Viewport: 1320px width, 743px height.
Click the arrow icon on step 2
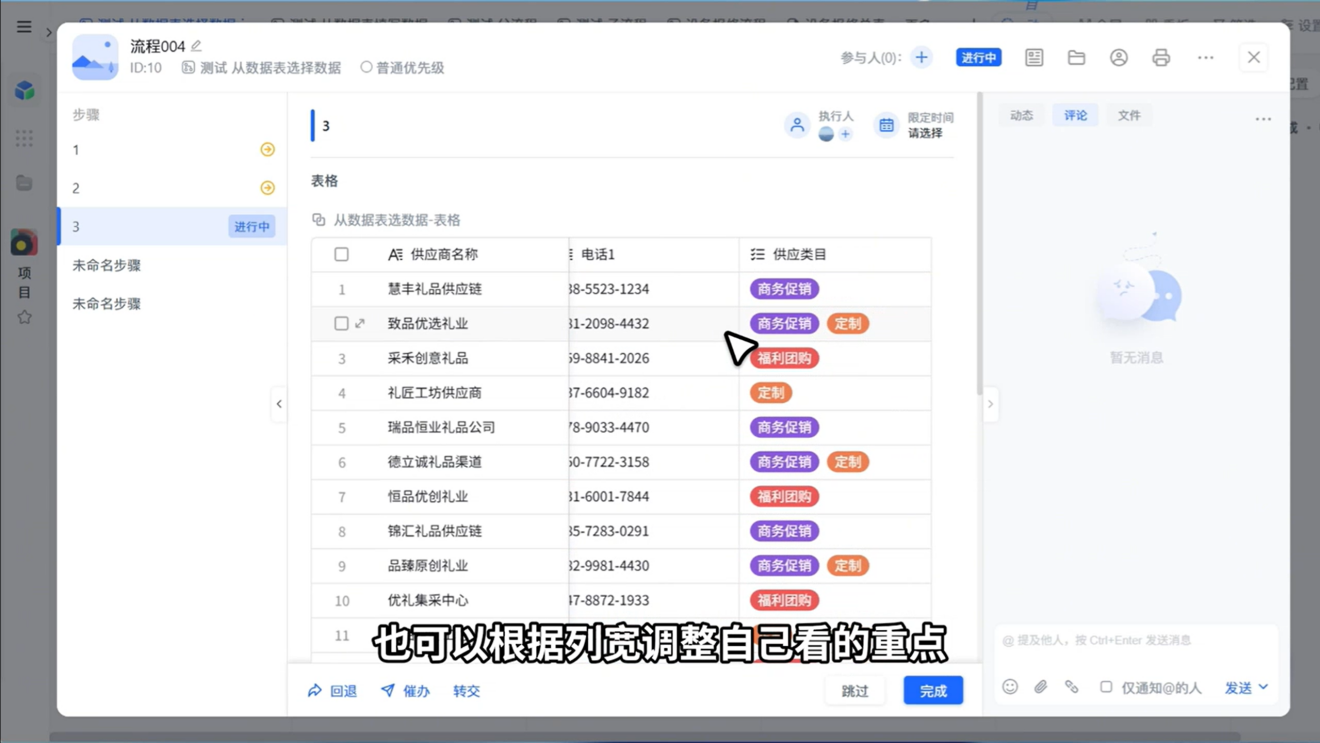267,188
